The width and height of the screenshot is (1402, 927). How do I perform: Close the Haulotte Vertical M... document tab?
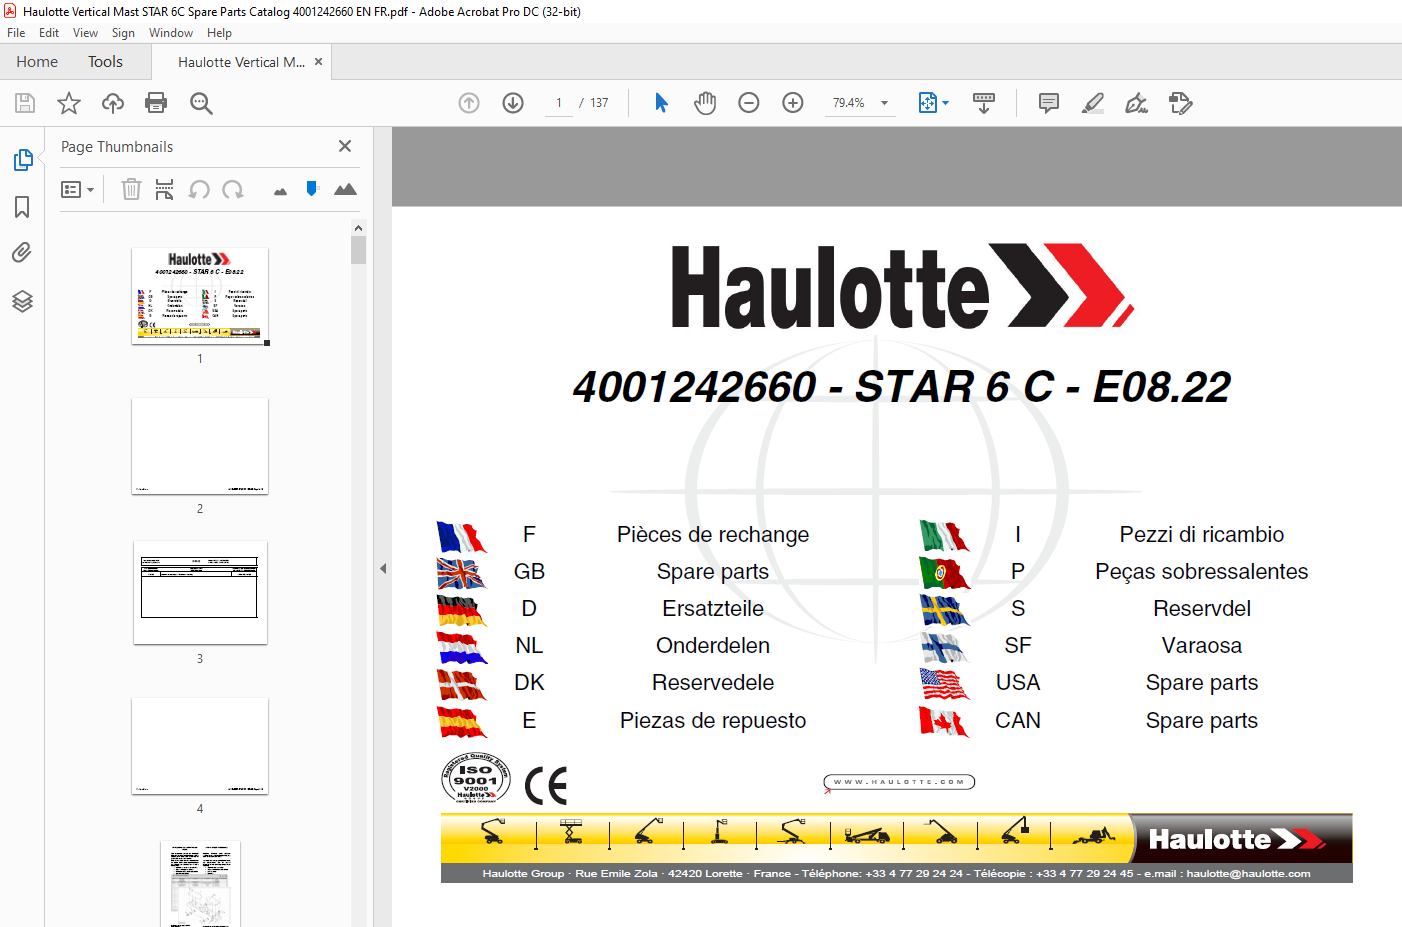[x=318, y=61]
